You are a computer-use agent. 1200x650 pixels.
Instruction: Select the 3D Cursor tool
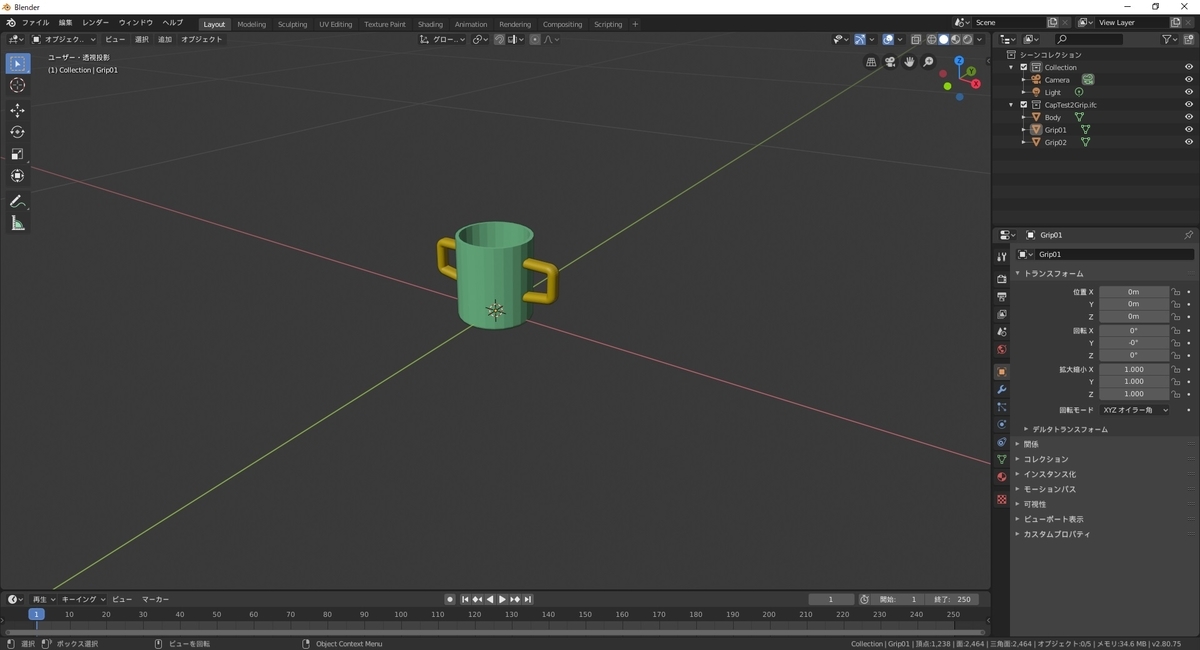(17, 86)
